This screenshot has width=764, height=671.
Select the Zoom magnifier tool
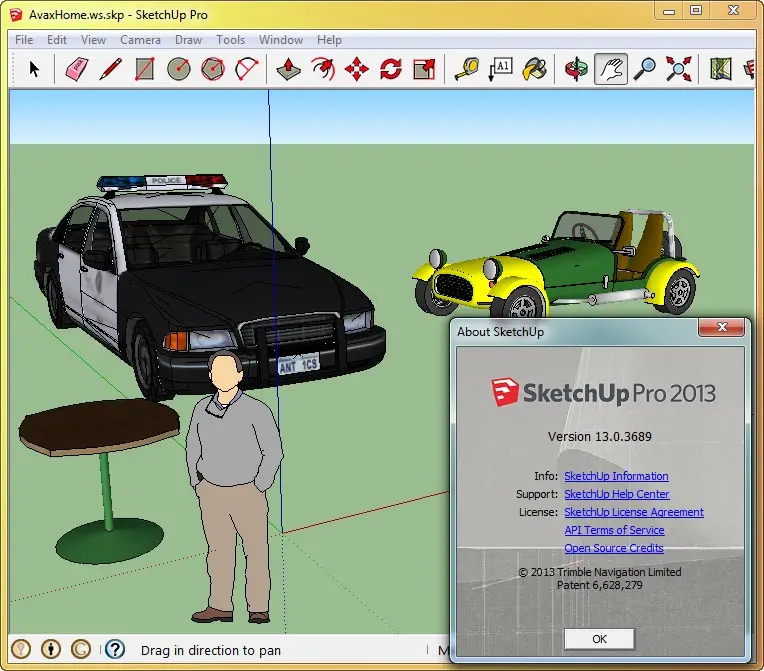[645, 69]
